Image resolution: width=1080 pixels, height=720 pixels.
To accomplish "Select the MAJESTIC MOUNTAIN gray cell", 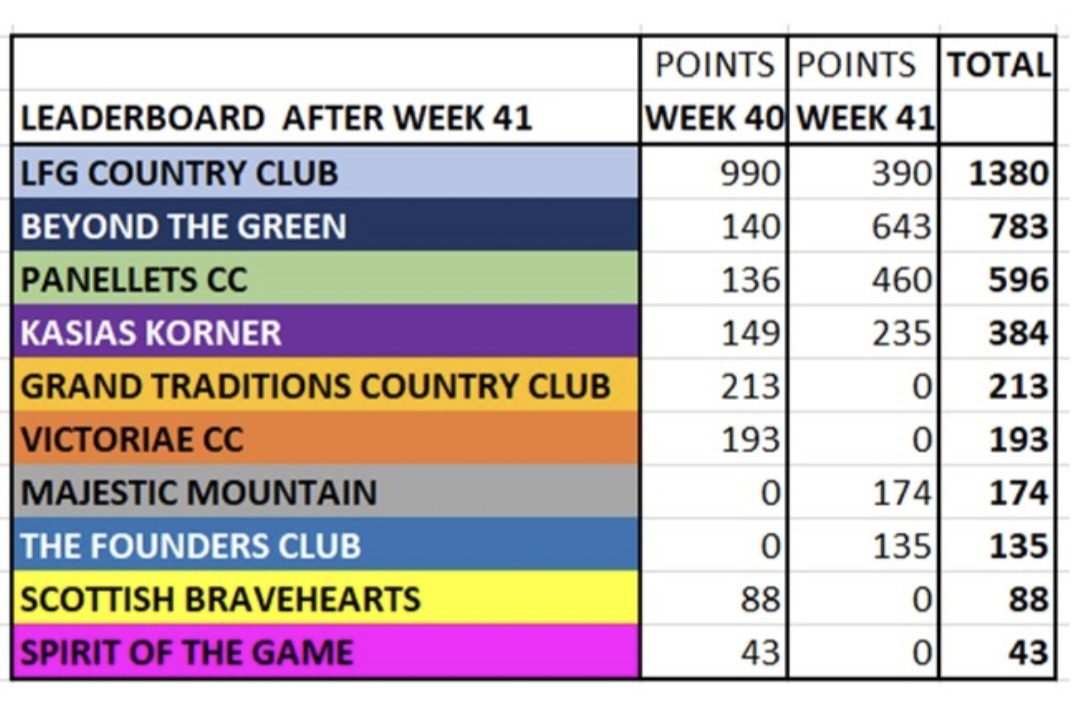I will click(x=325, y=492).
